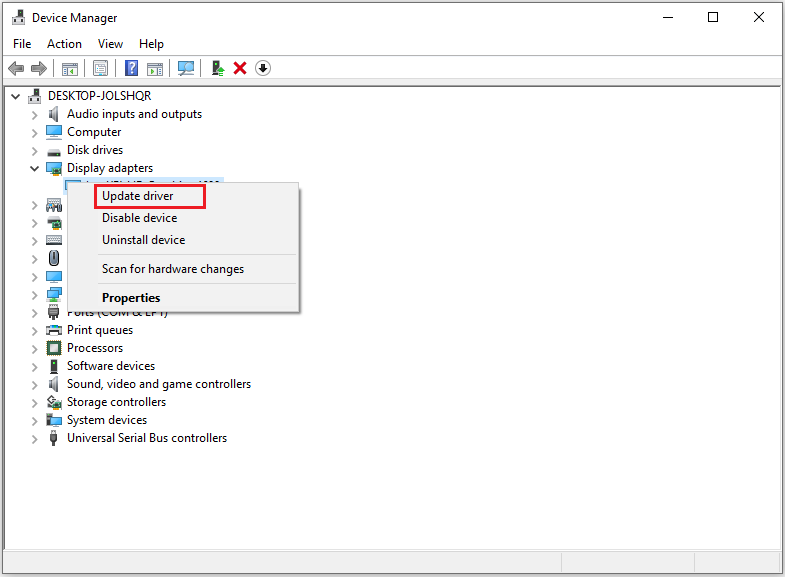Select the Print queues label
785x577 pixels.
coord(100,330)
